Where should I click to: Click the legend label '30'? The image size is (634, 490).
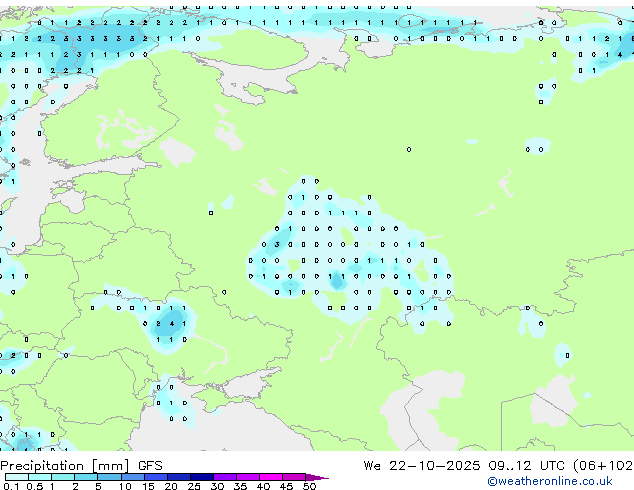(x=217, y=486)
